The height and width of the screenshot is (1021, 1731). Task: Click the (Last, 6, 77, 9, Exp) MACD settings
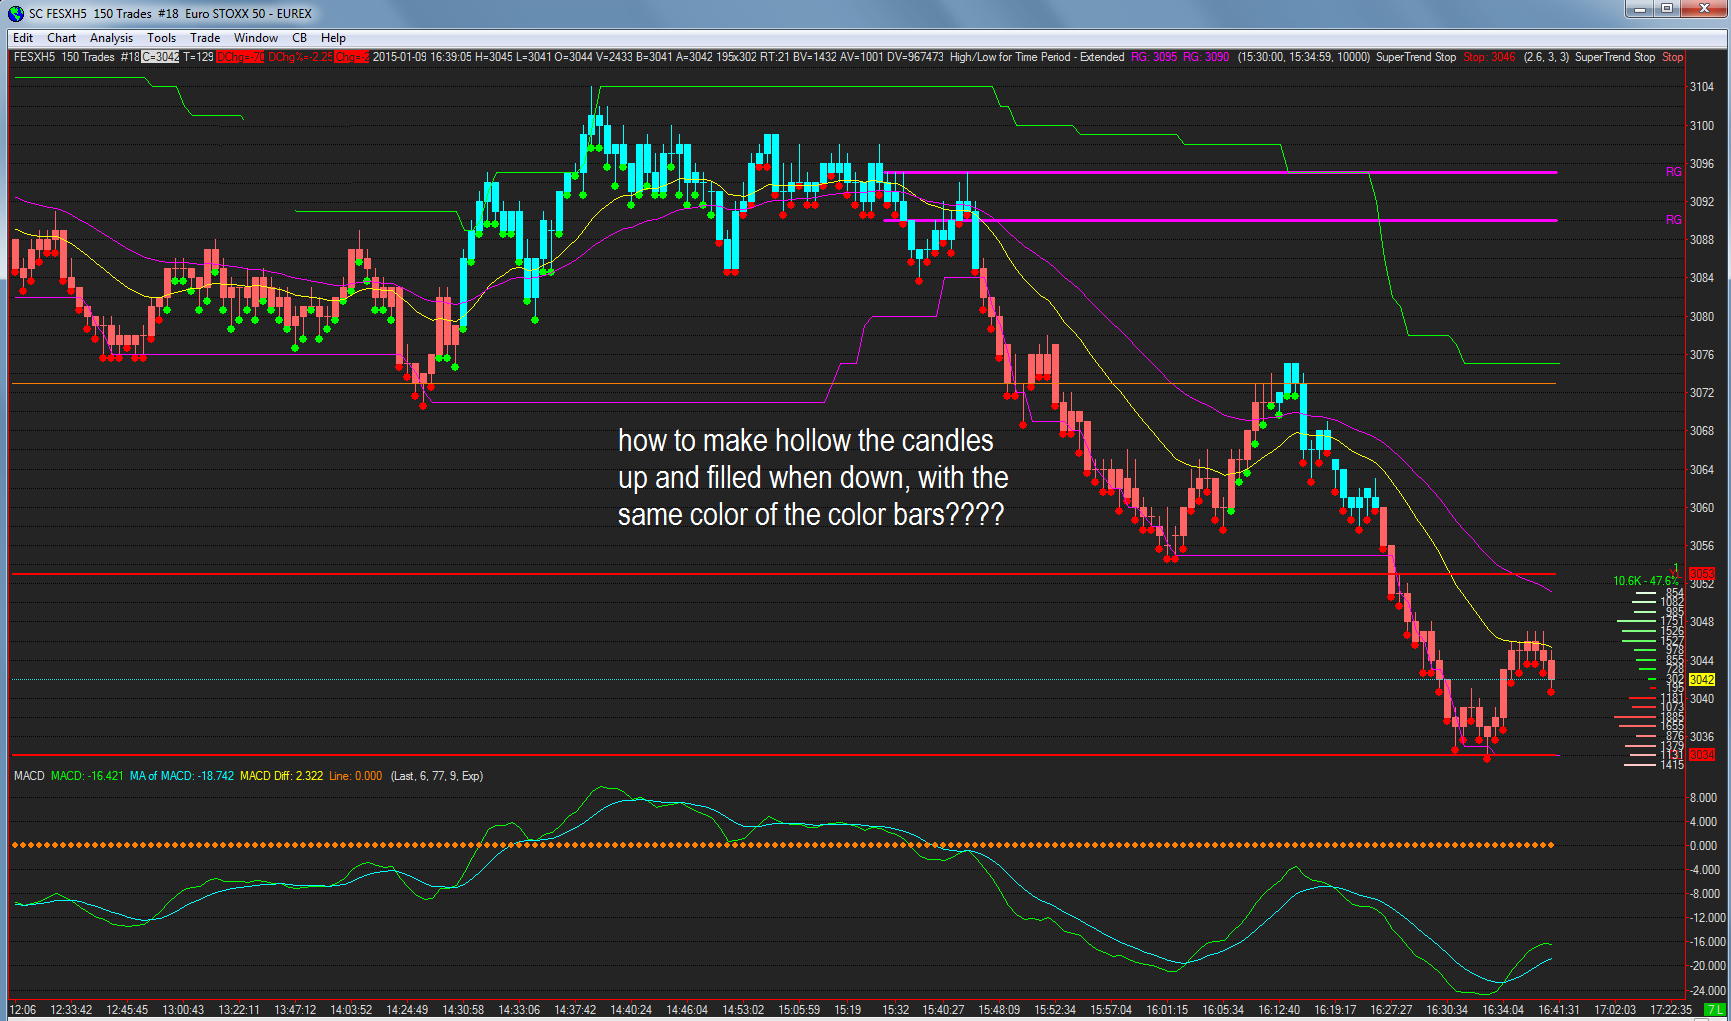coord(437,776)
